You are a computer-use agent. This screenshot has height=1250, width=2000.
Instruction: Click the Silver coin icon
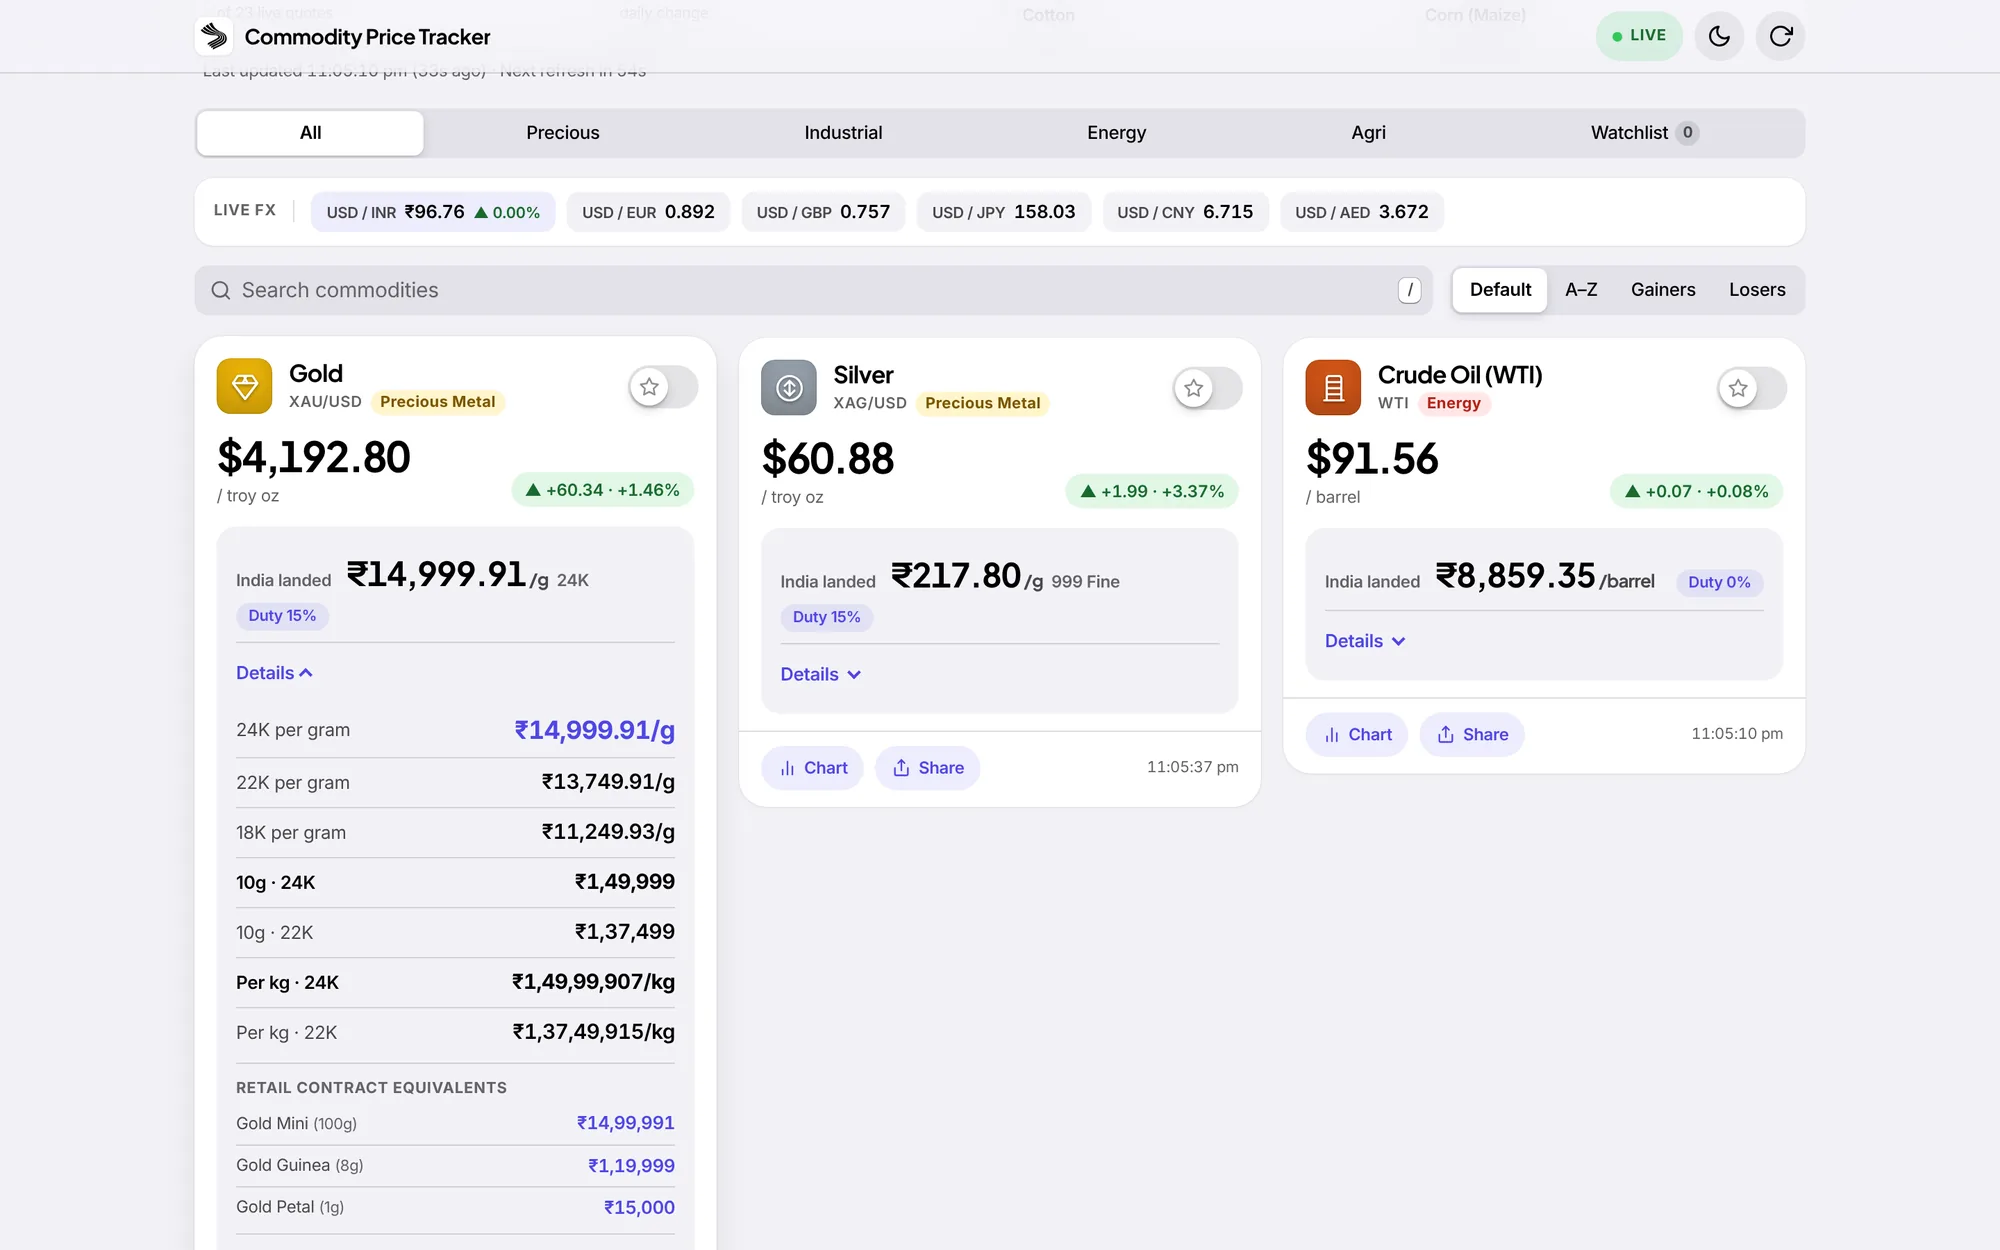point(789,388)
